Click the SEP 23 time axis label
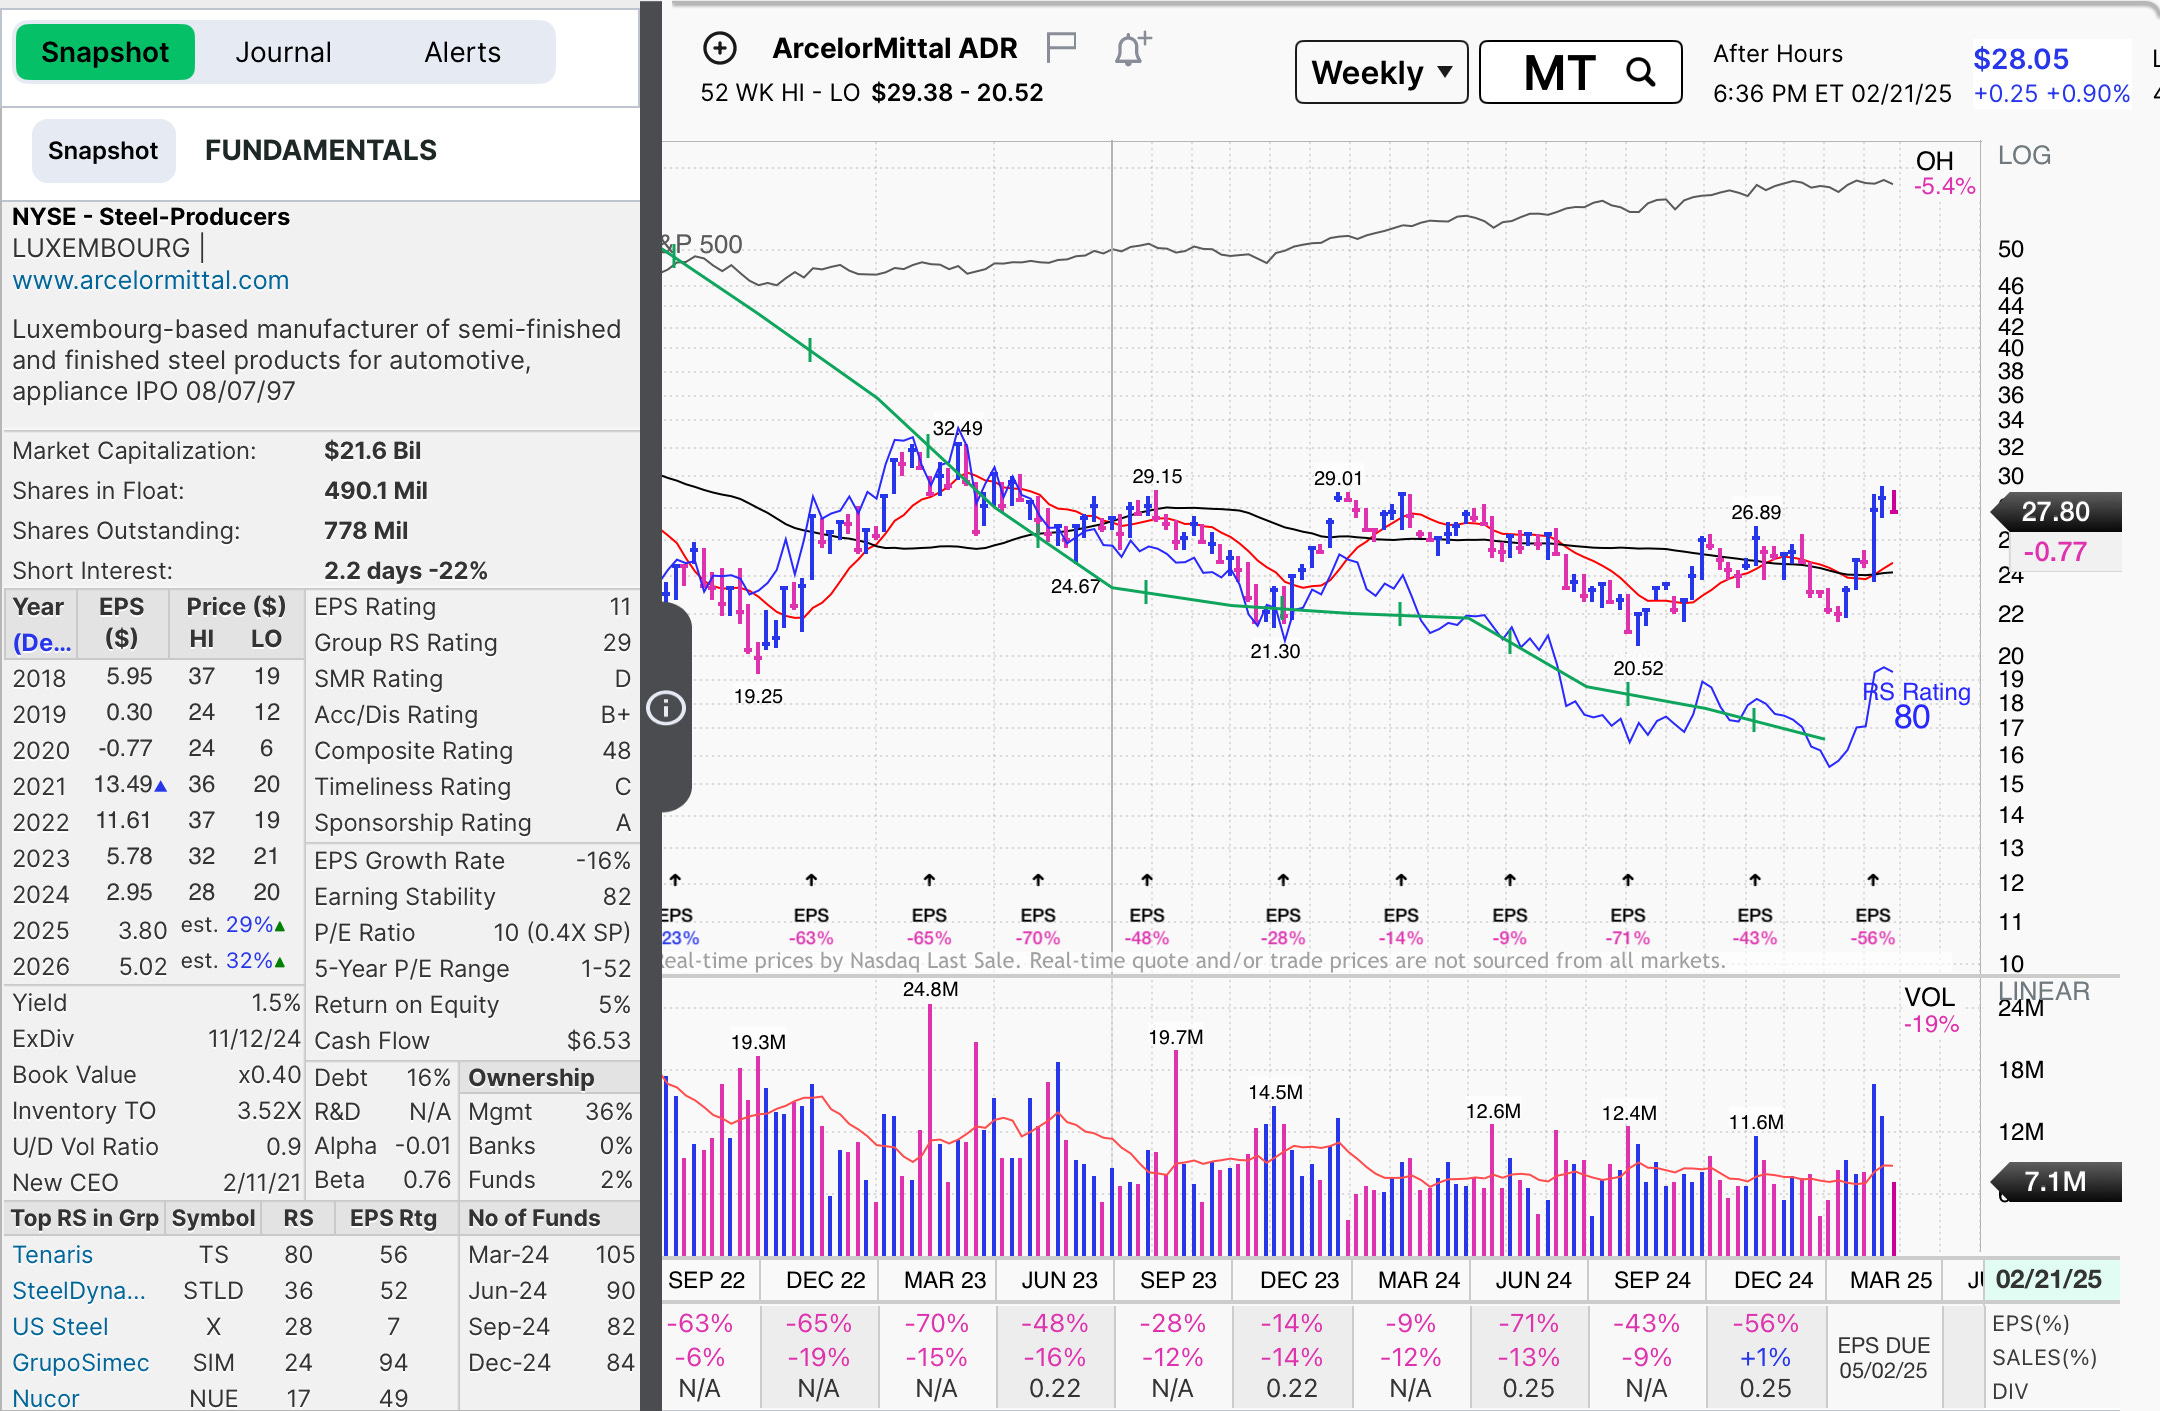 tap(1178, 1280)
